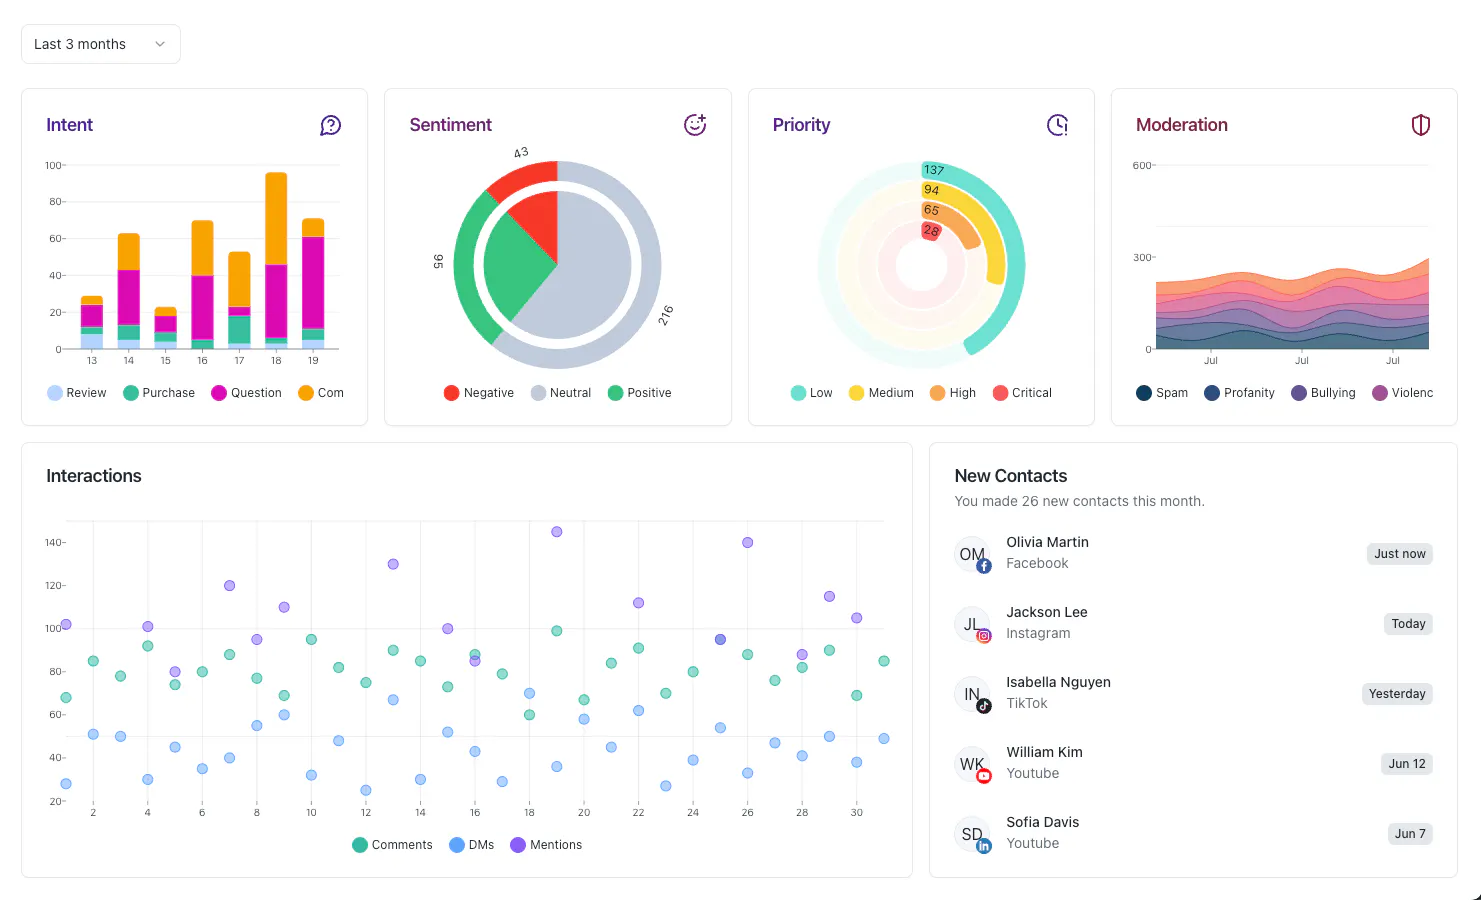This screenshot has width=1481, height=900.
Task: Open Jackson Lee contact
Action: pos(1193,623)
